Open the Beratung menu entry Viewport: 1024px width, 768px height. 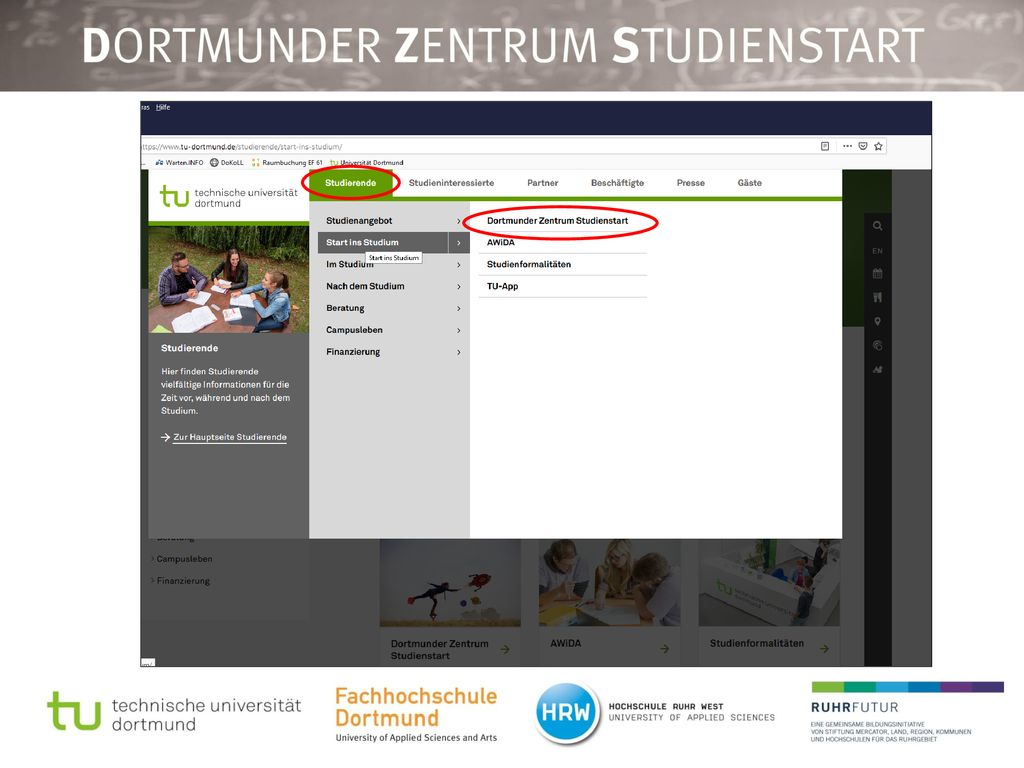345,308
